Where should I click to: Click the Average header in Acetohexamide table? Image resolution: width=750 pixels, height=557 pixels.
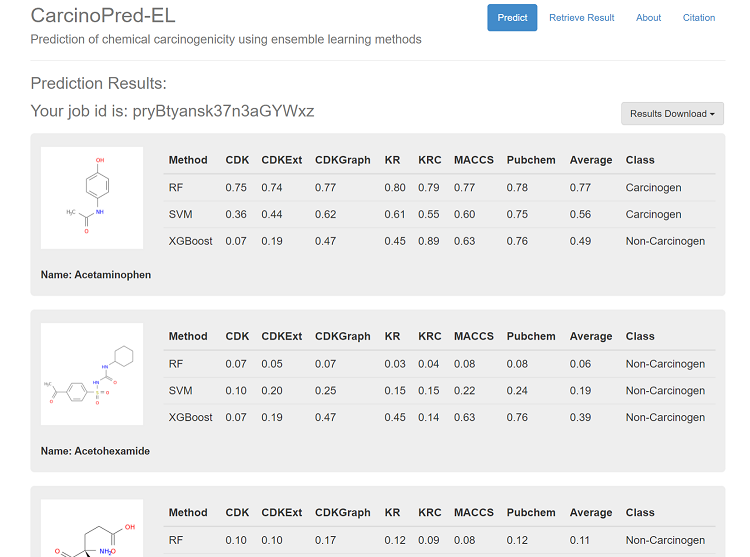[x=591, y=336]
